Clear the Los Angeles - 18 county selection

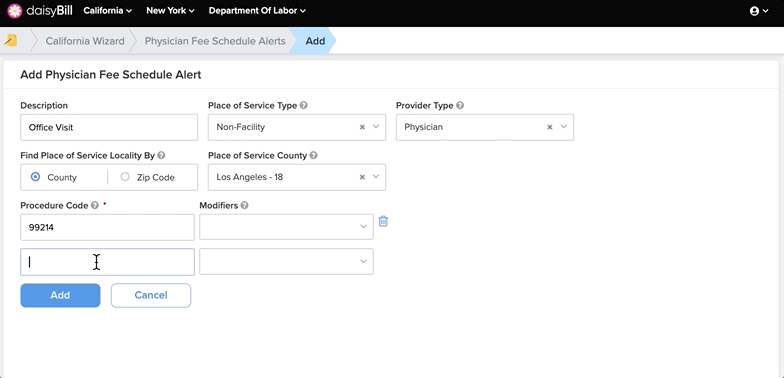point(362,176)
